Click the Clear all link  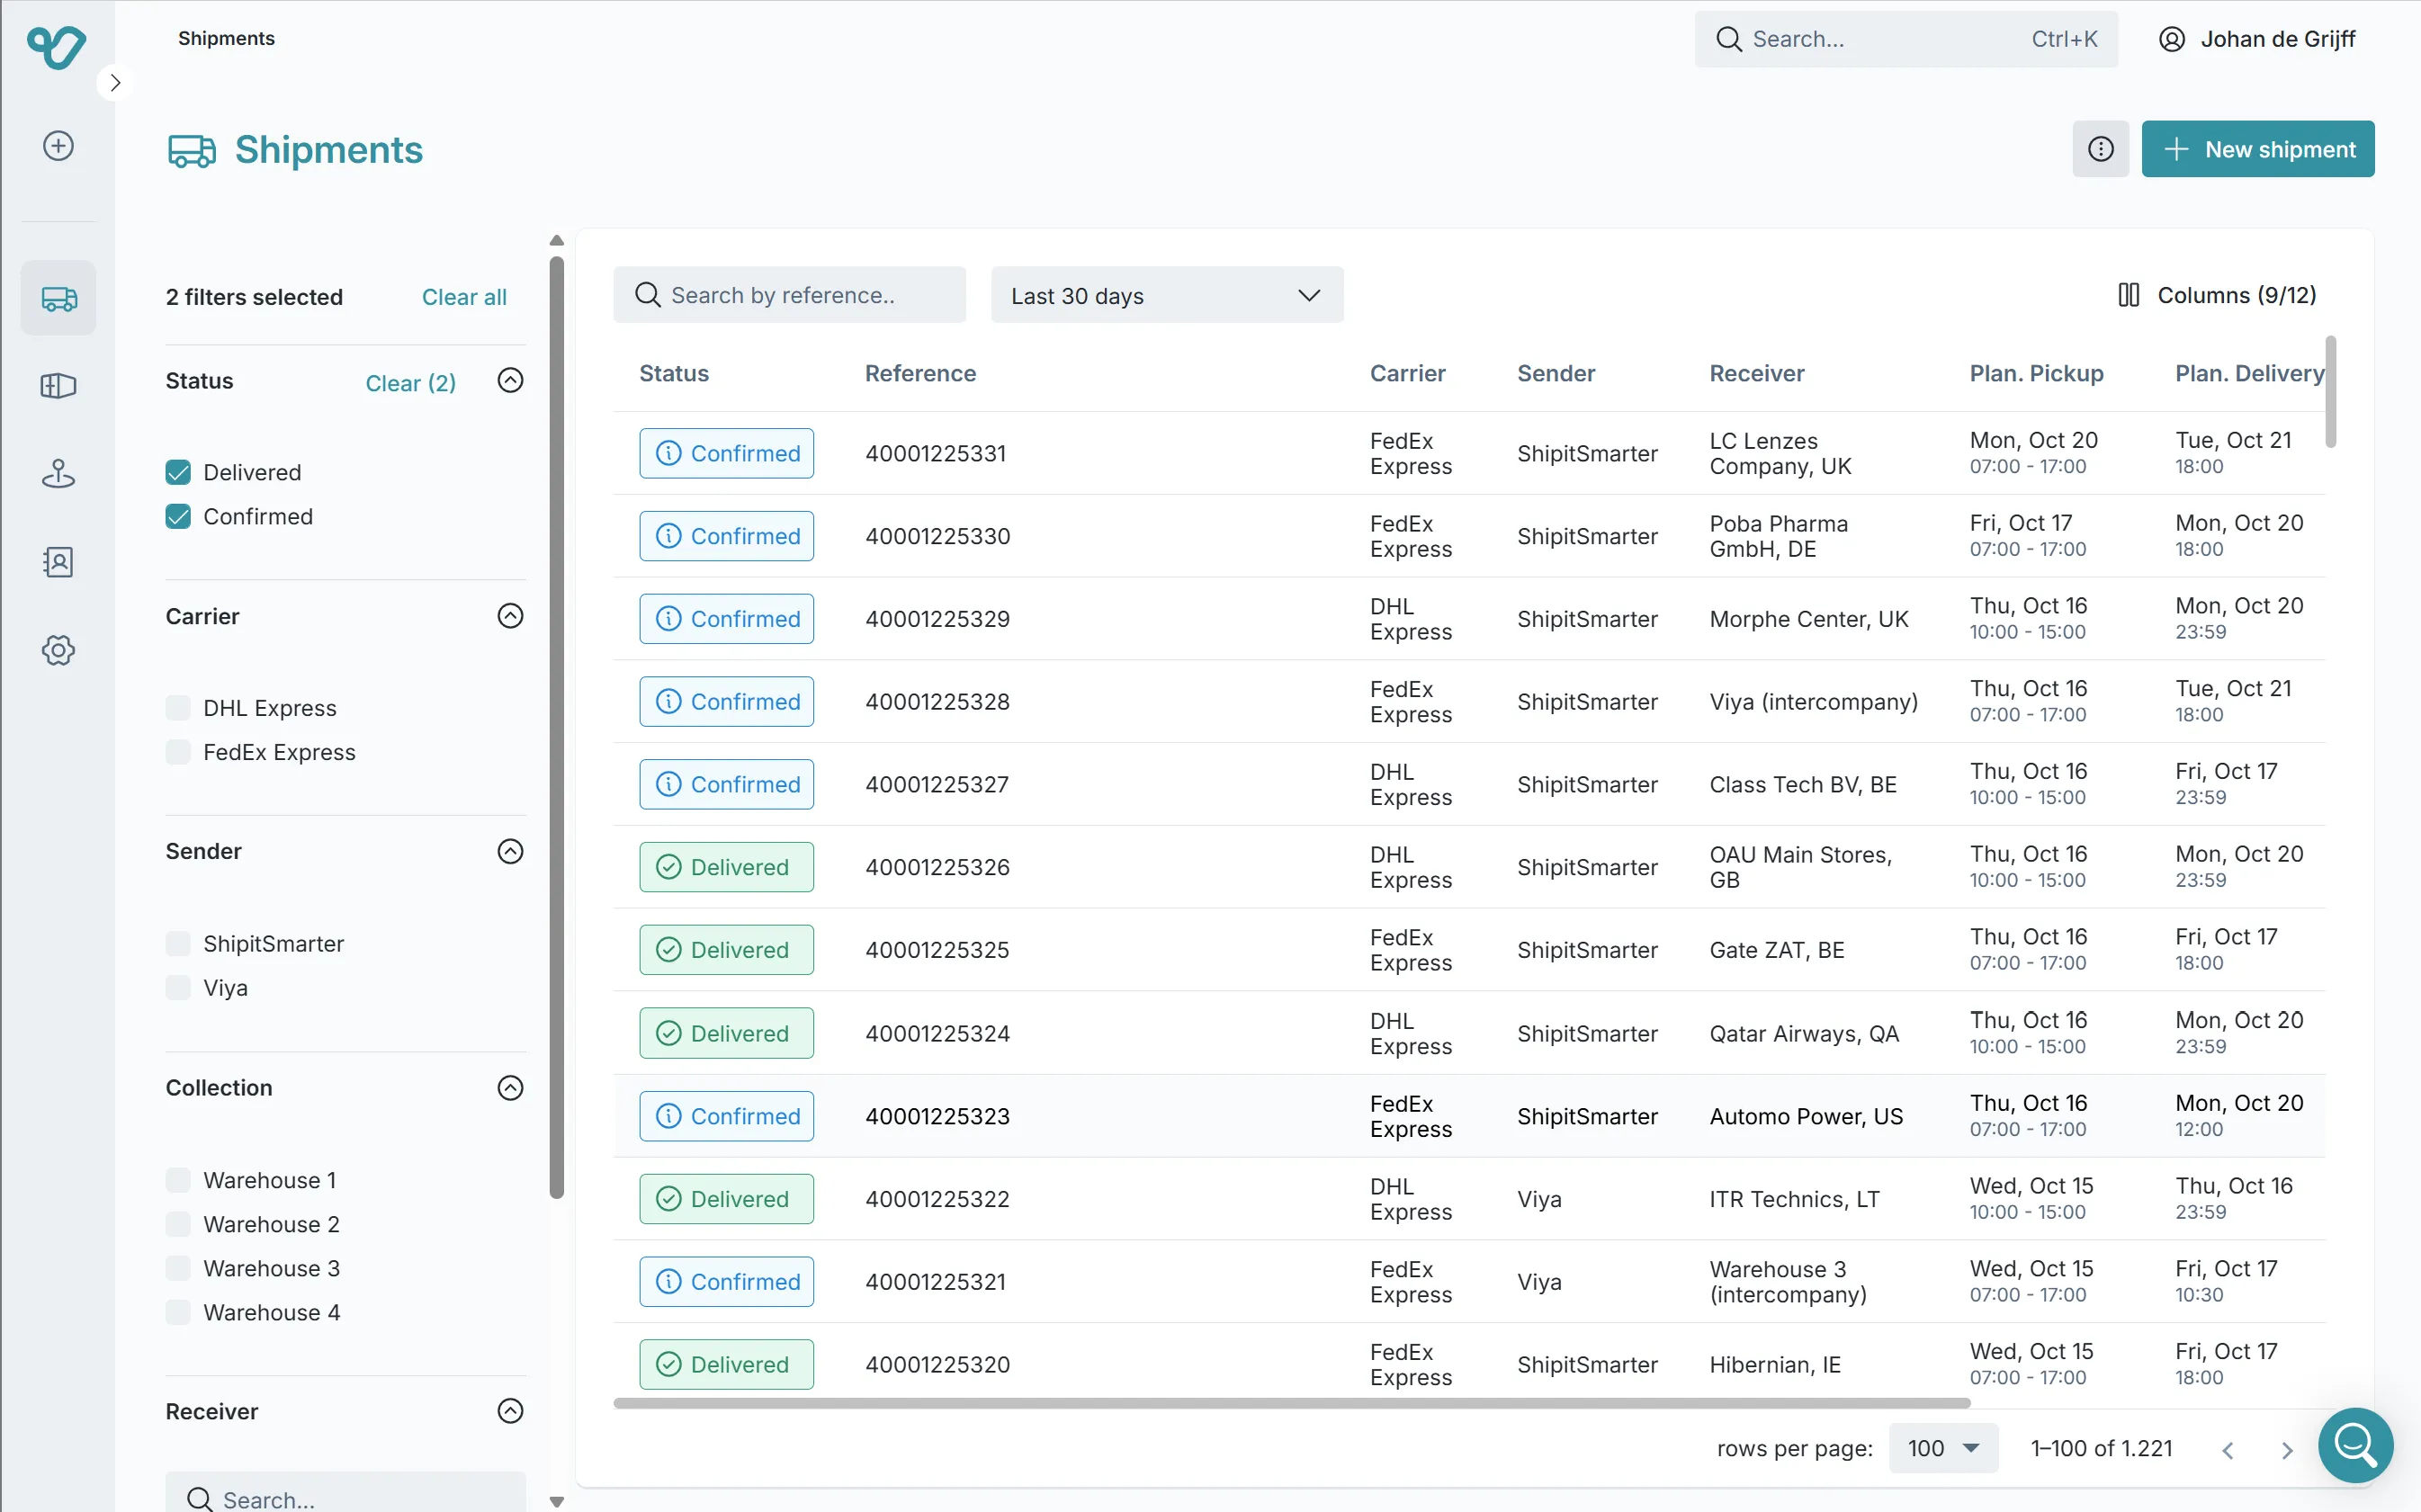[x=463, y=296]
